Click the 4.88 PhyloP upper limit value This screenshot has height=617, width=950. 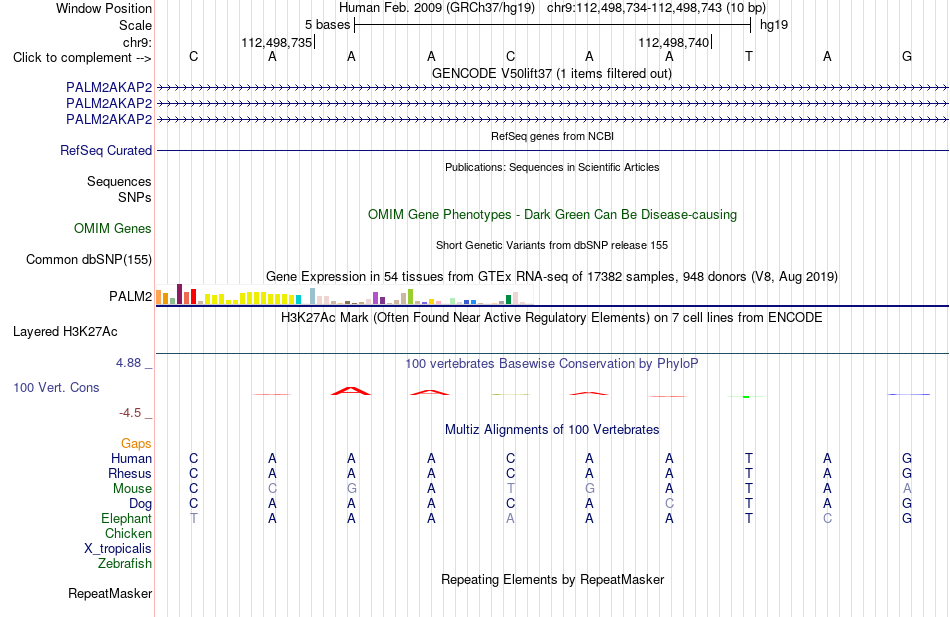(128, 362)
